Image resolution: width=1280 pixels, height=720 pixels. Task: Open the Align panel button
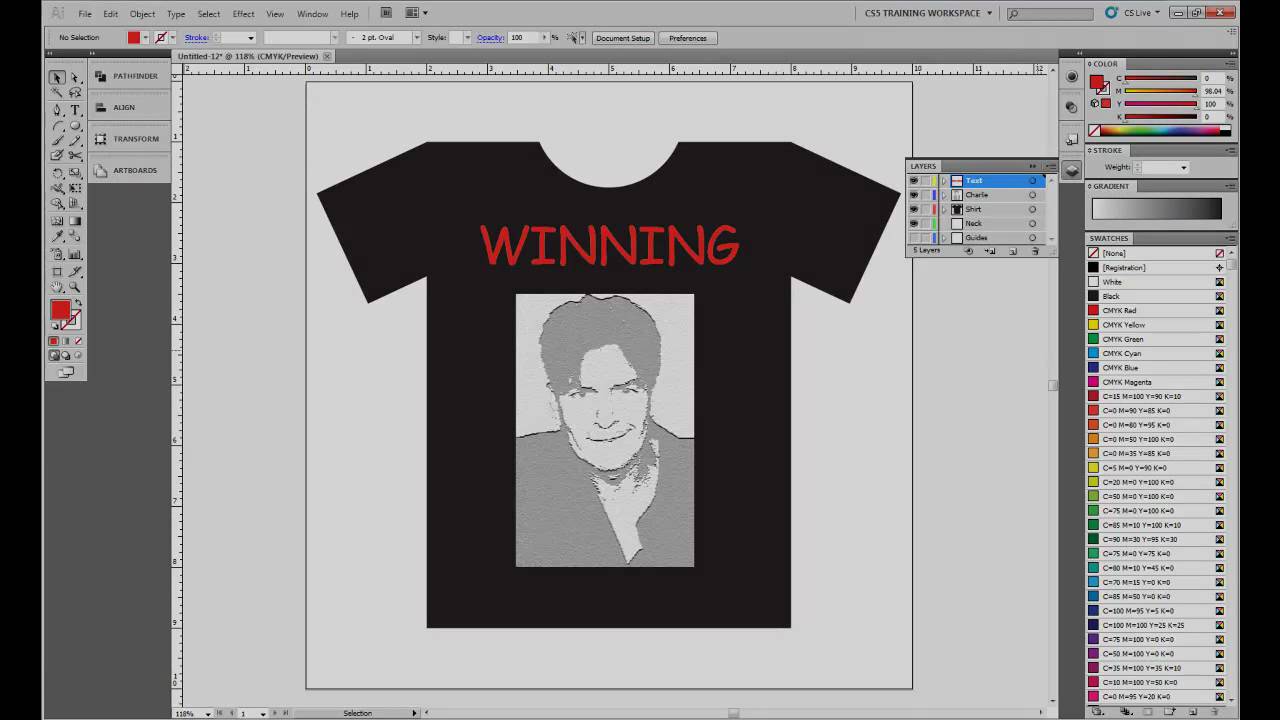point(128,107)
